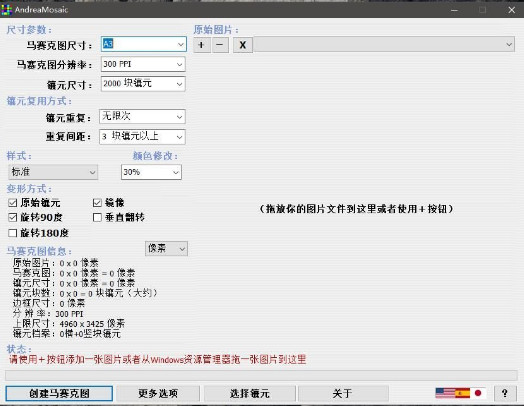
Task: Click the 镶元档案 0横+0竖块镶元 line
Action: [67, 333]
